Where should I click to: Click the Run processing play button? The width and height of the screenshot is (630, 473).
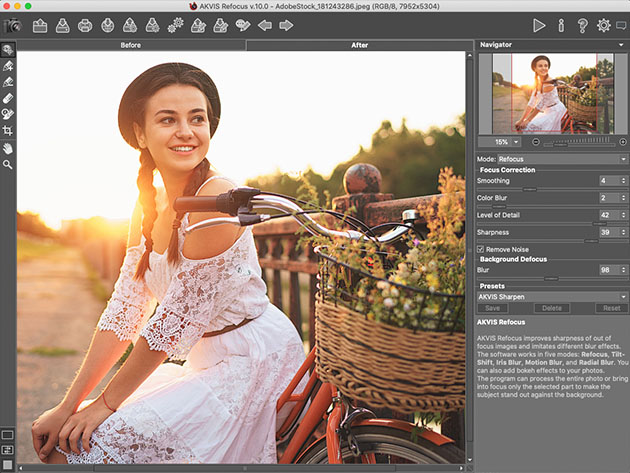[539, 25]
